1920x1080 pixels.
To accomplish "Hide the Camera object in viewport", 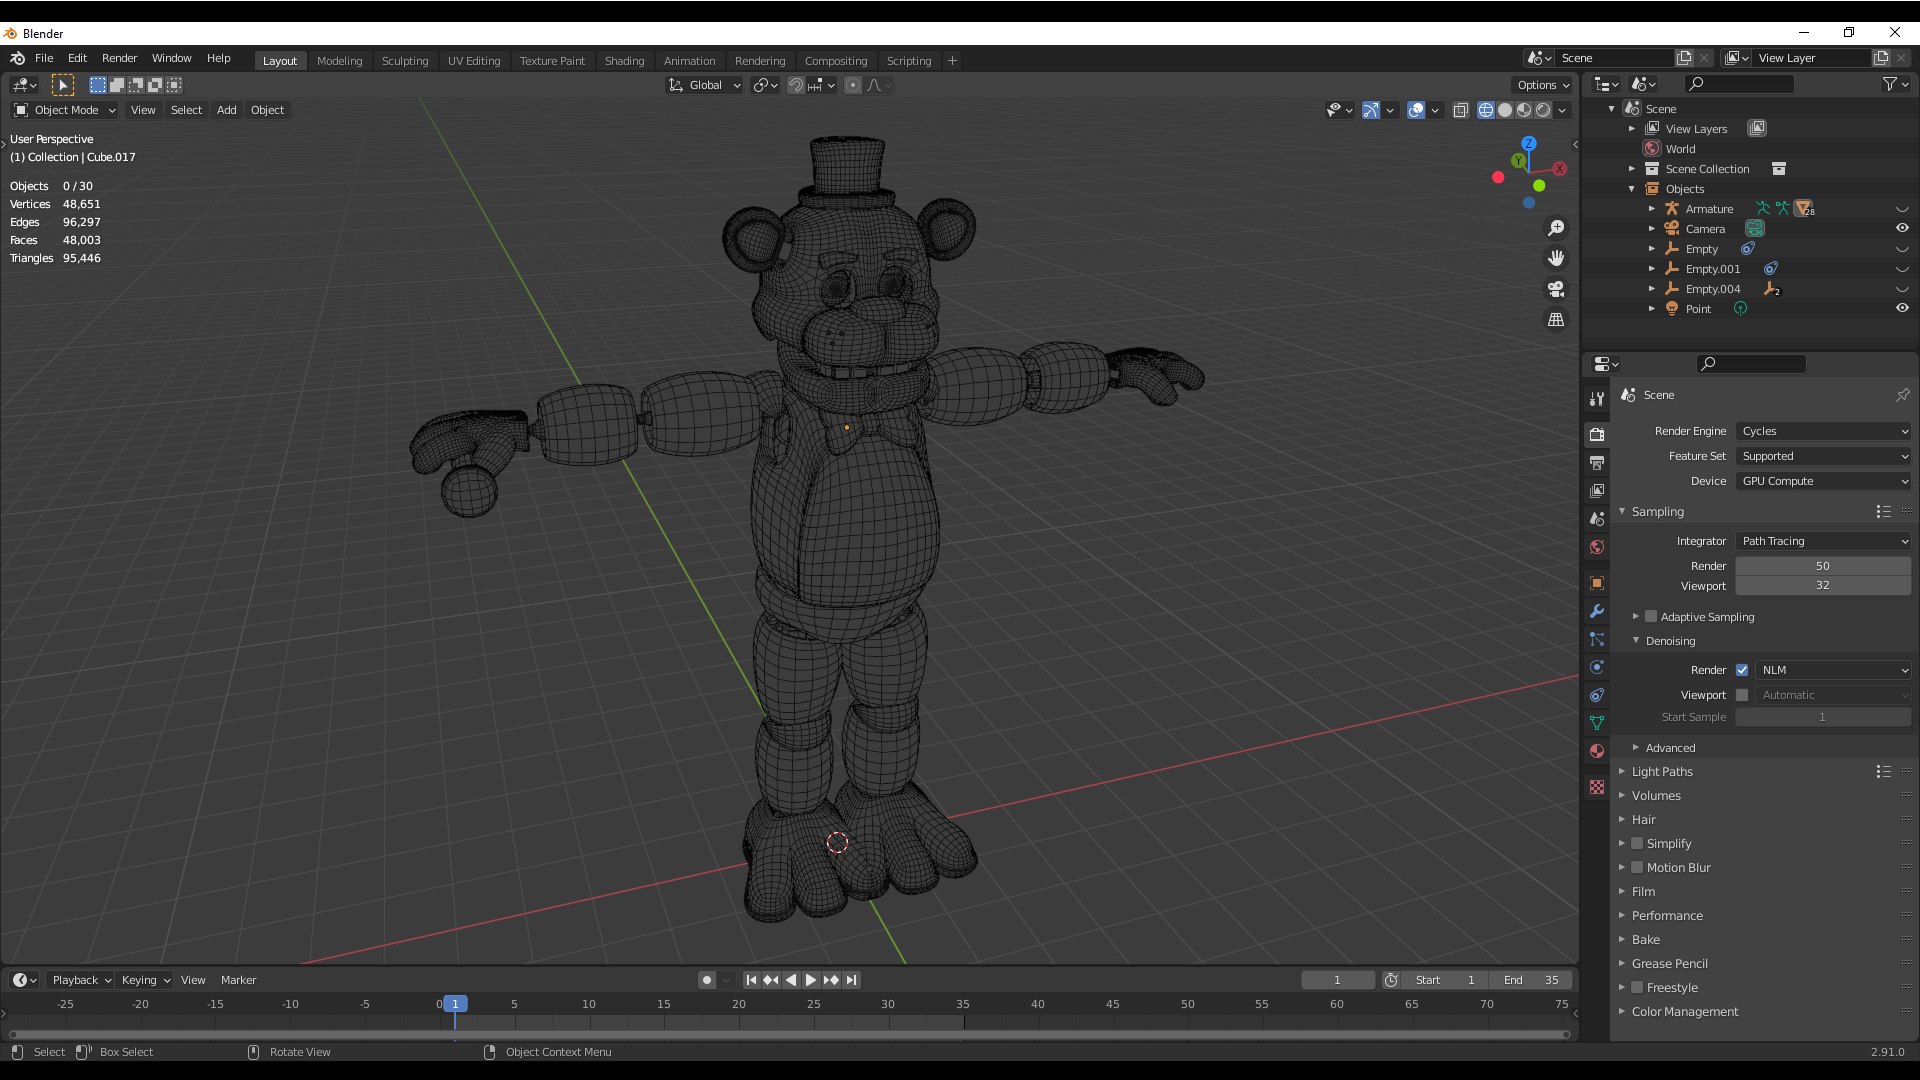I will (1902, 229).
